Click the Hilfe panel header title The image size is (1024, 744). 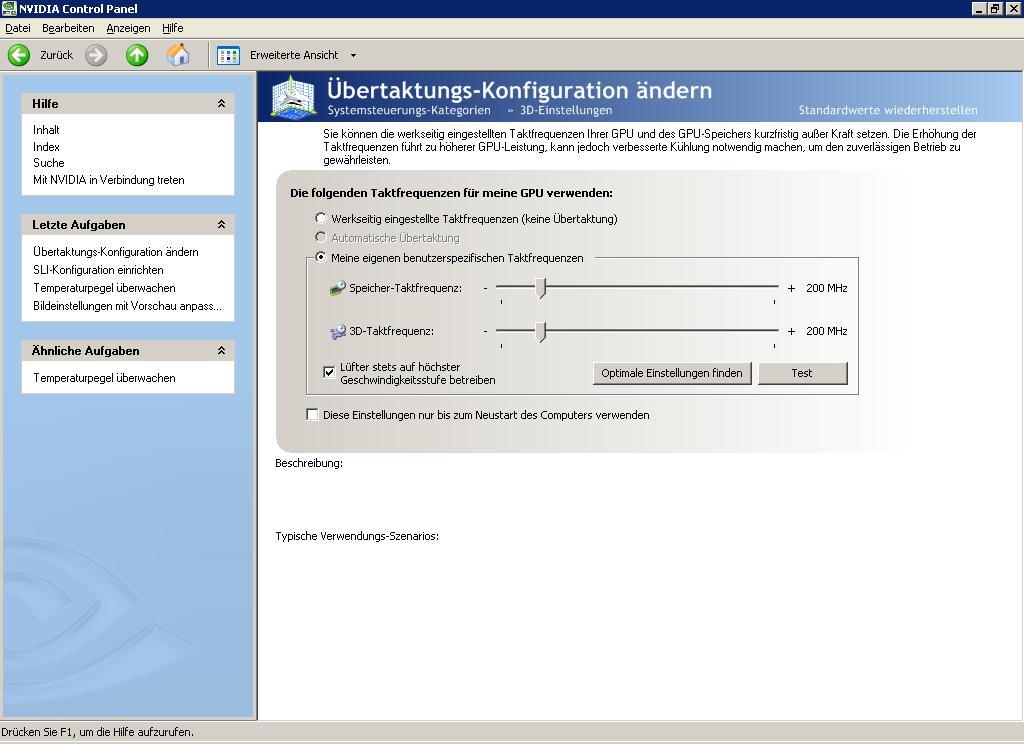(45, 104)
